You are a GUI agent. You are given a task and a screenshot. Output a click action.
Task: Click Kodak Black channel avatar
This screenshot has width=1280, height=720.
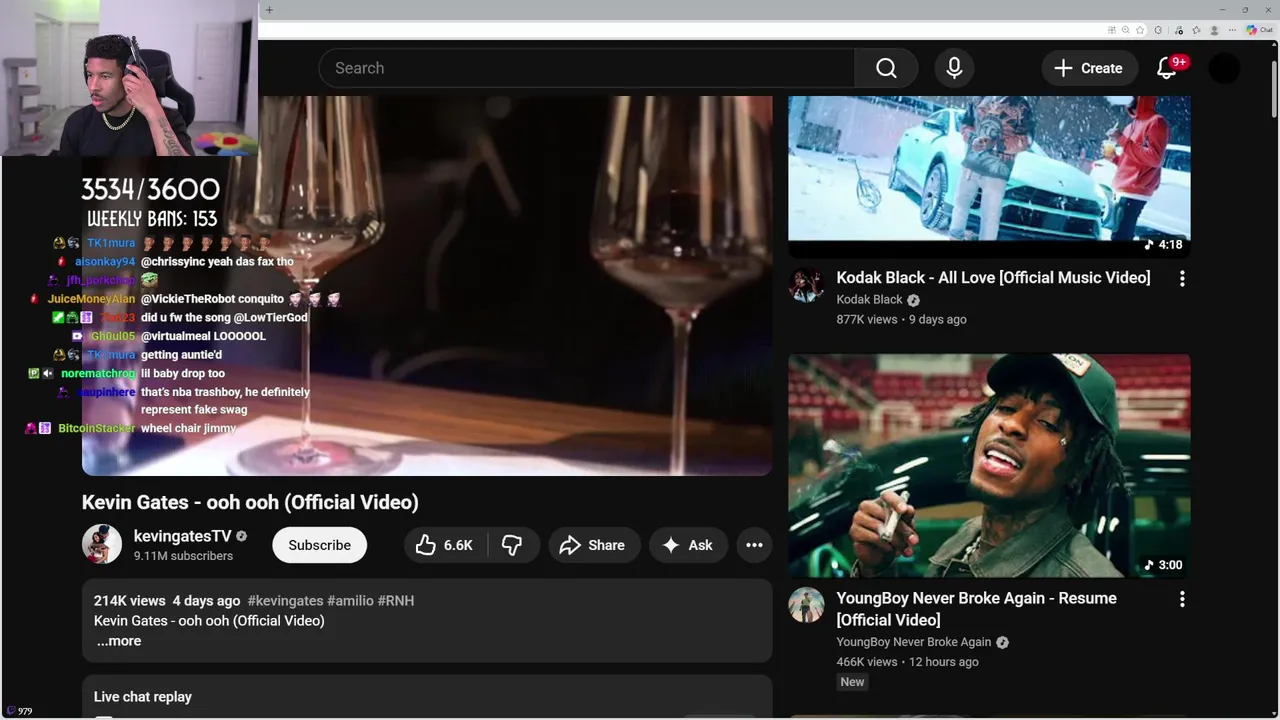(x=806, y=285)
